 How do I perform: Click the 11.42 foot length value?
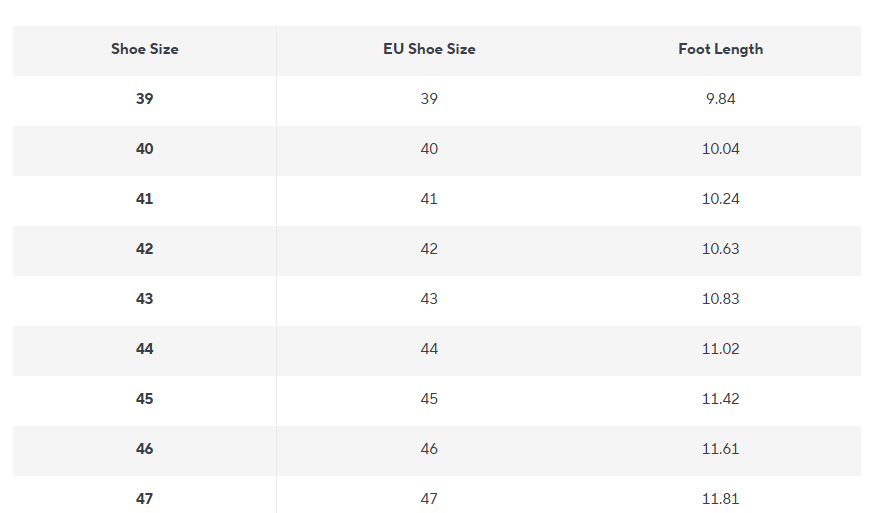[x=720, y=399]
